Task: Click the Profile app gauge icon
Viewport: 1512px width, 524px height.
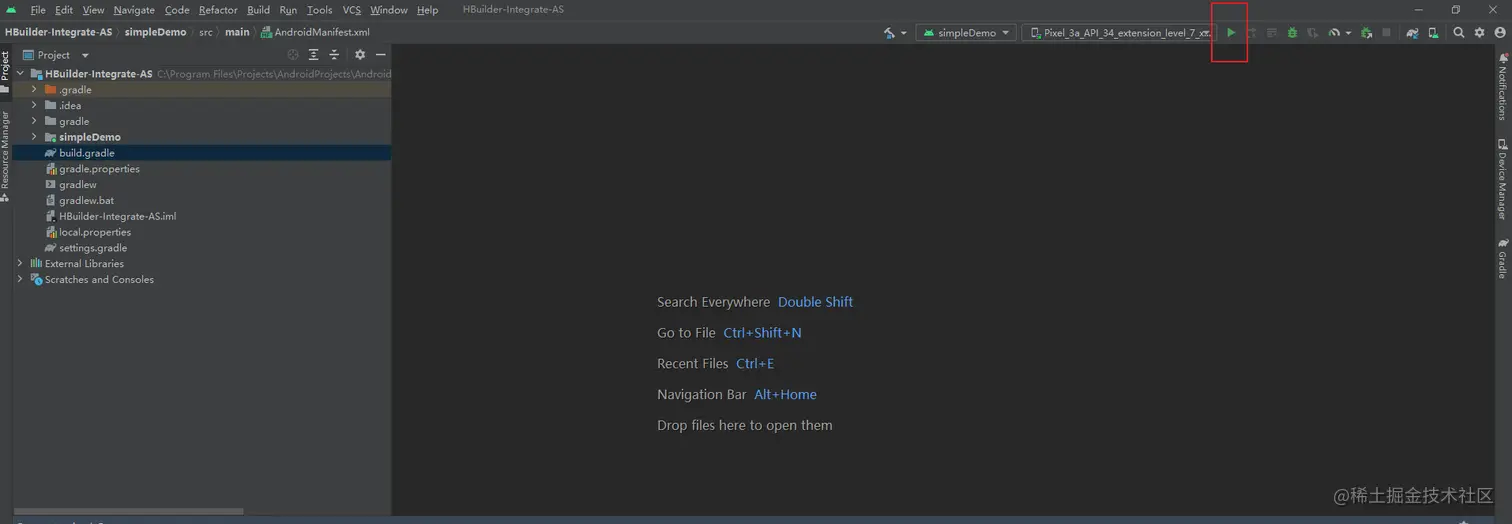Action: (x=1334, y=33)
